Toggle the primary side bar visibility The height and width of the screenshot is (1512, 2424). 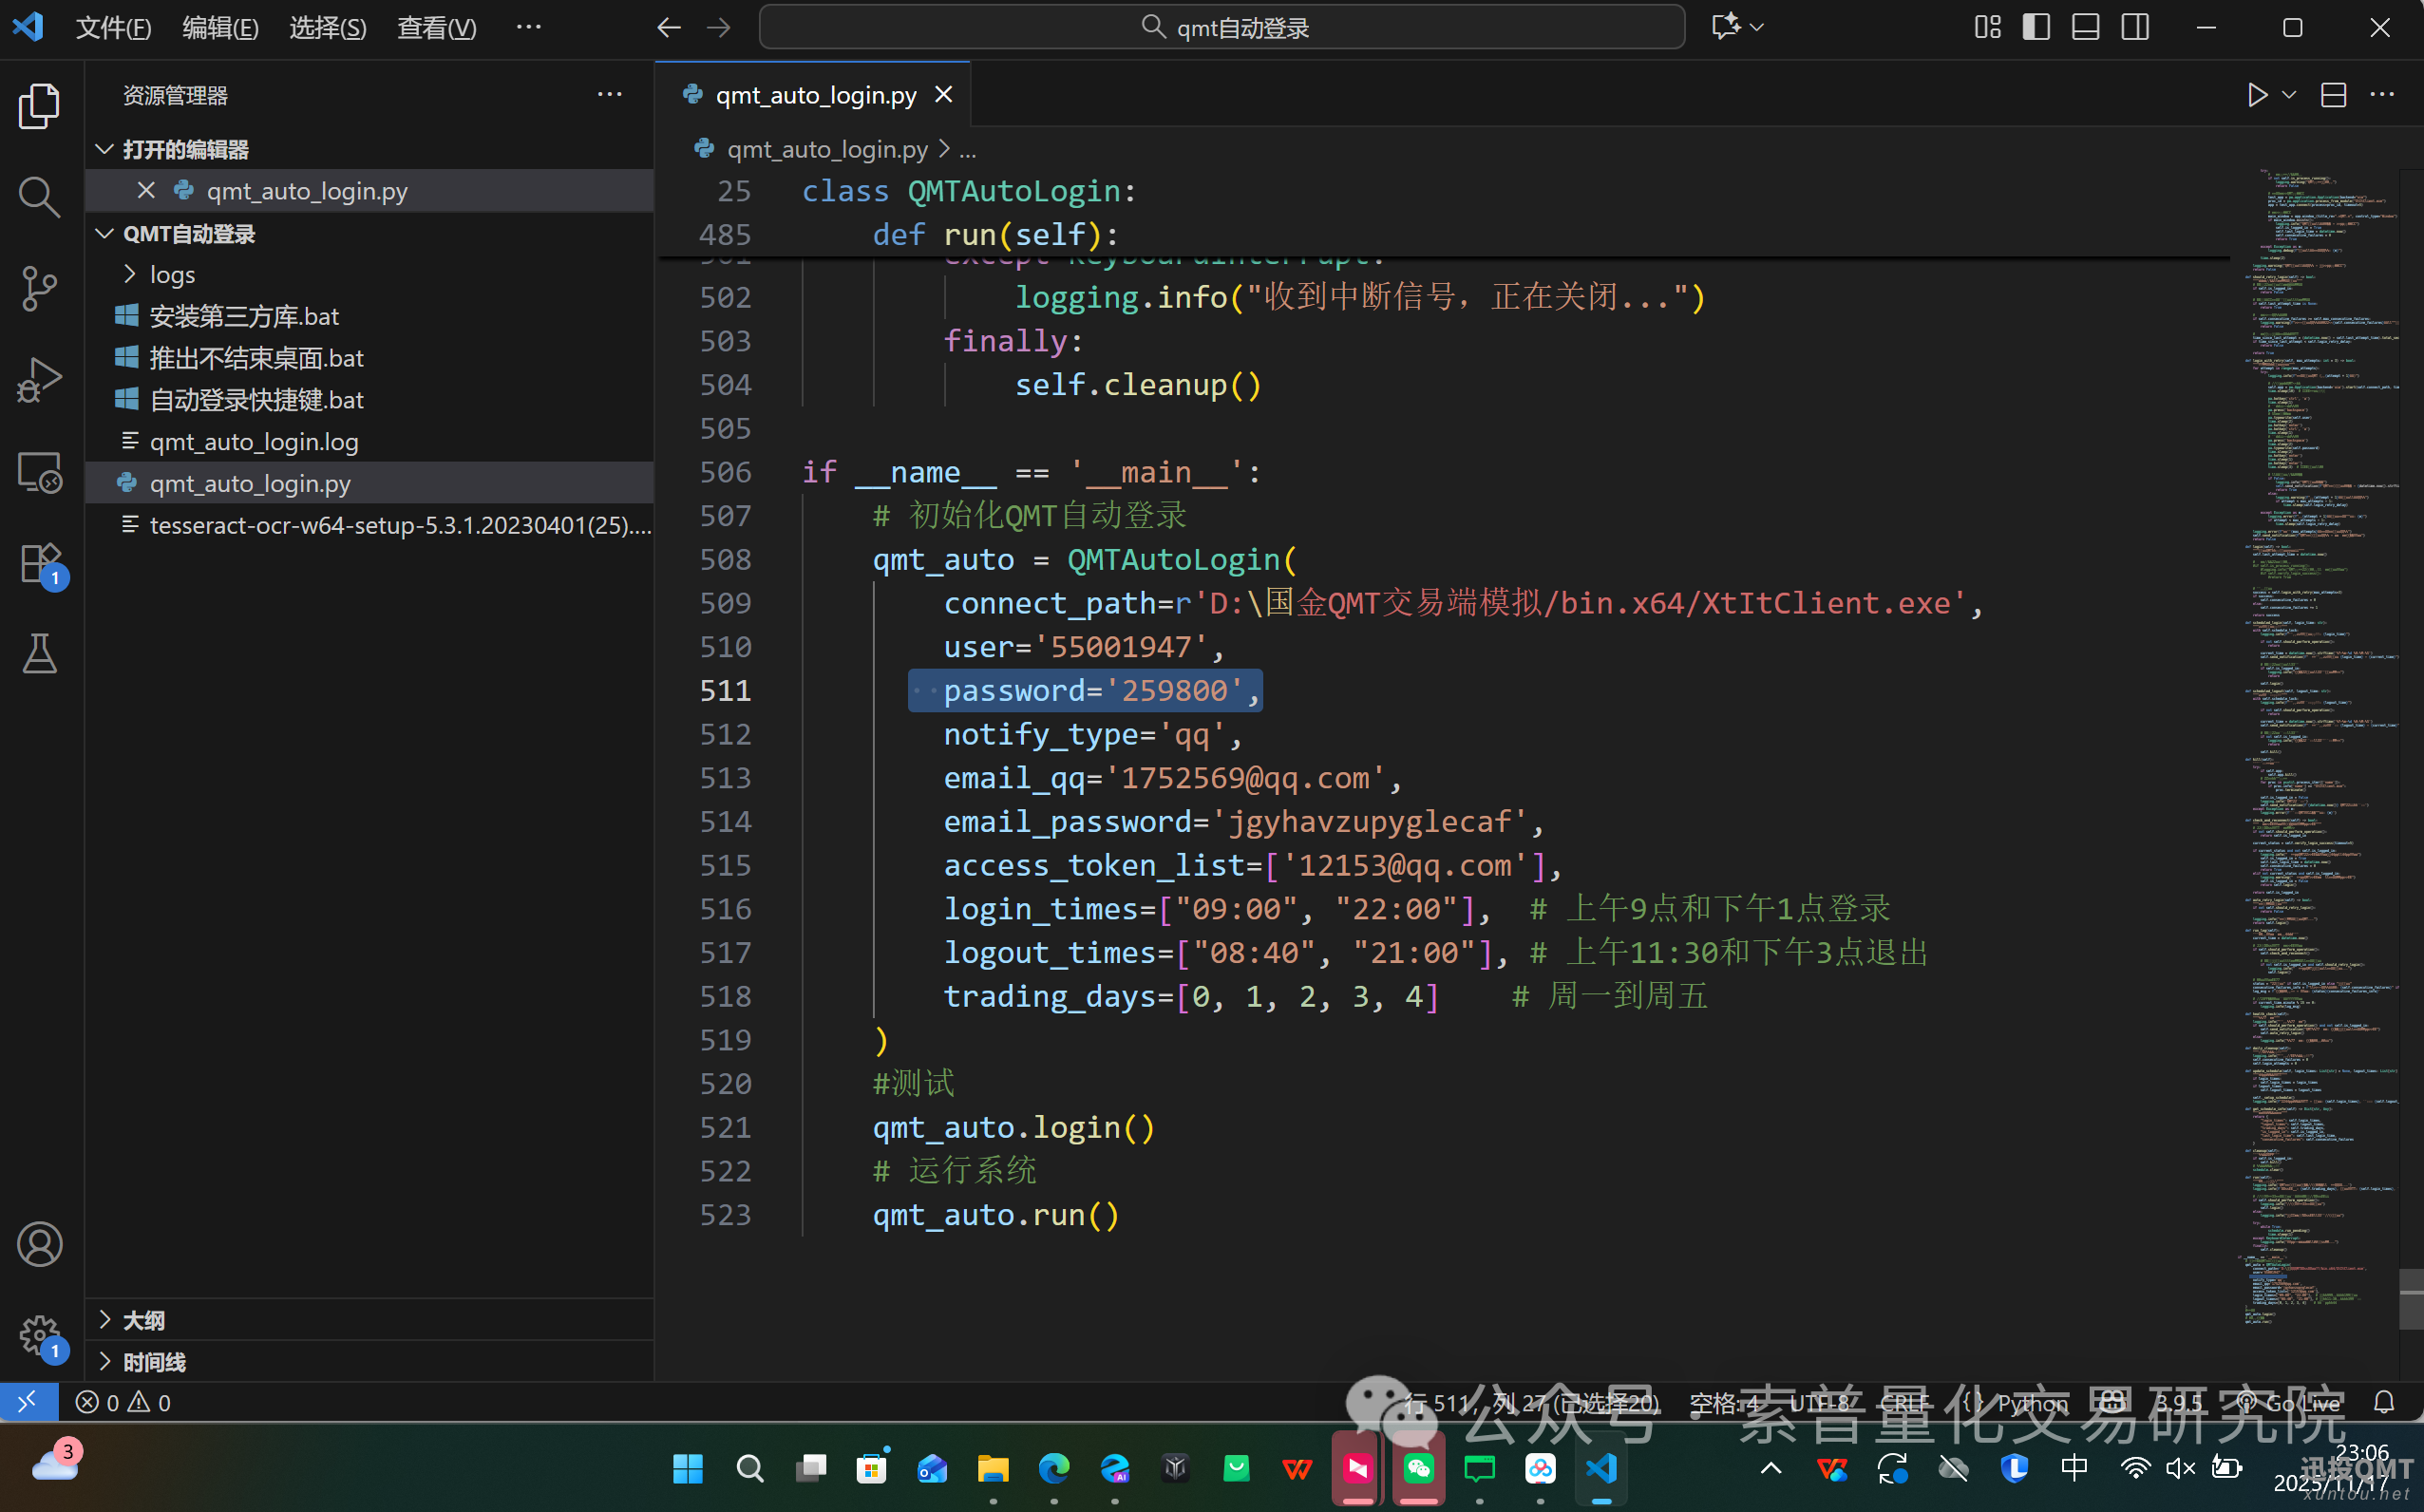pos(2036,27)
